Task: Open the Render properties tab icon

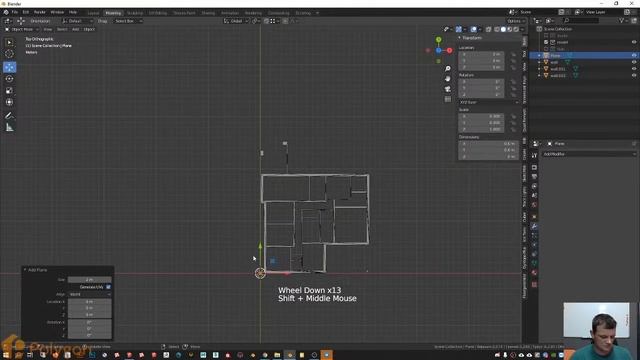Action: click(534, 167)
